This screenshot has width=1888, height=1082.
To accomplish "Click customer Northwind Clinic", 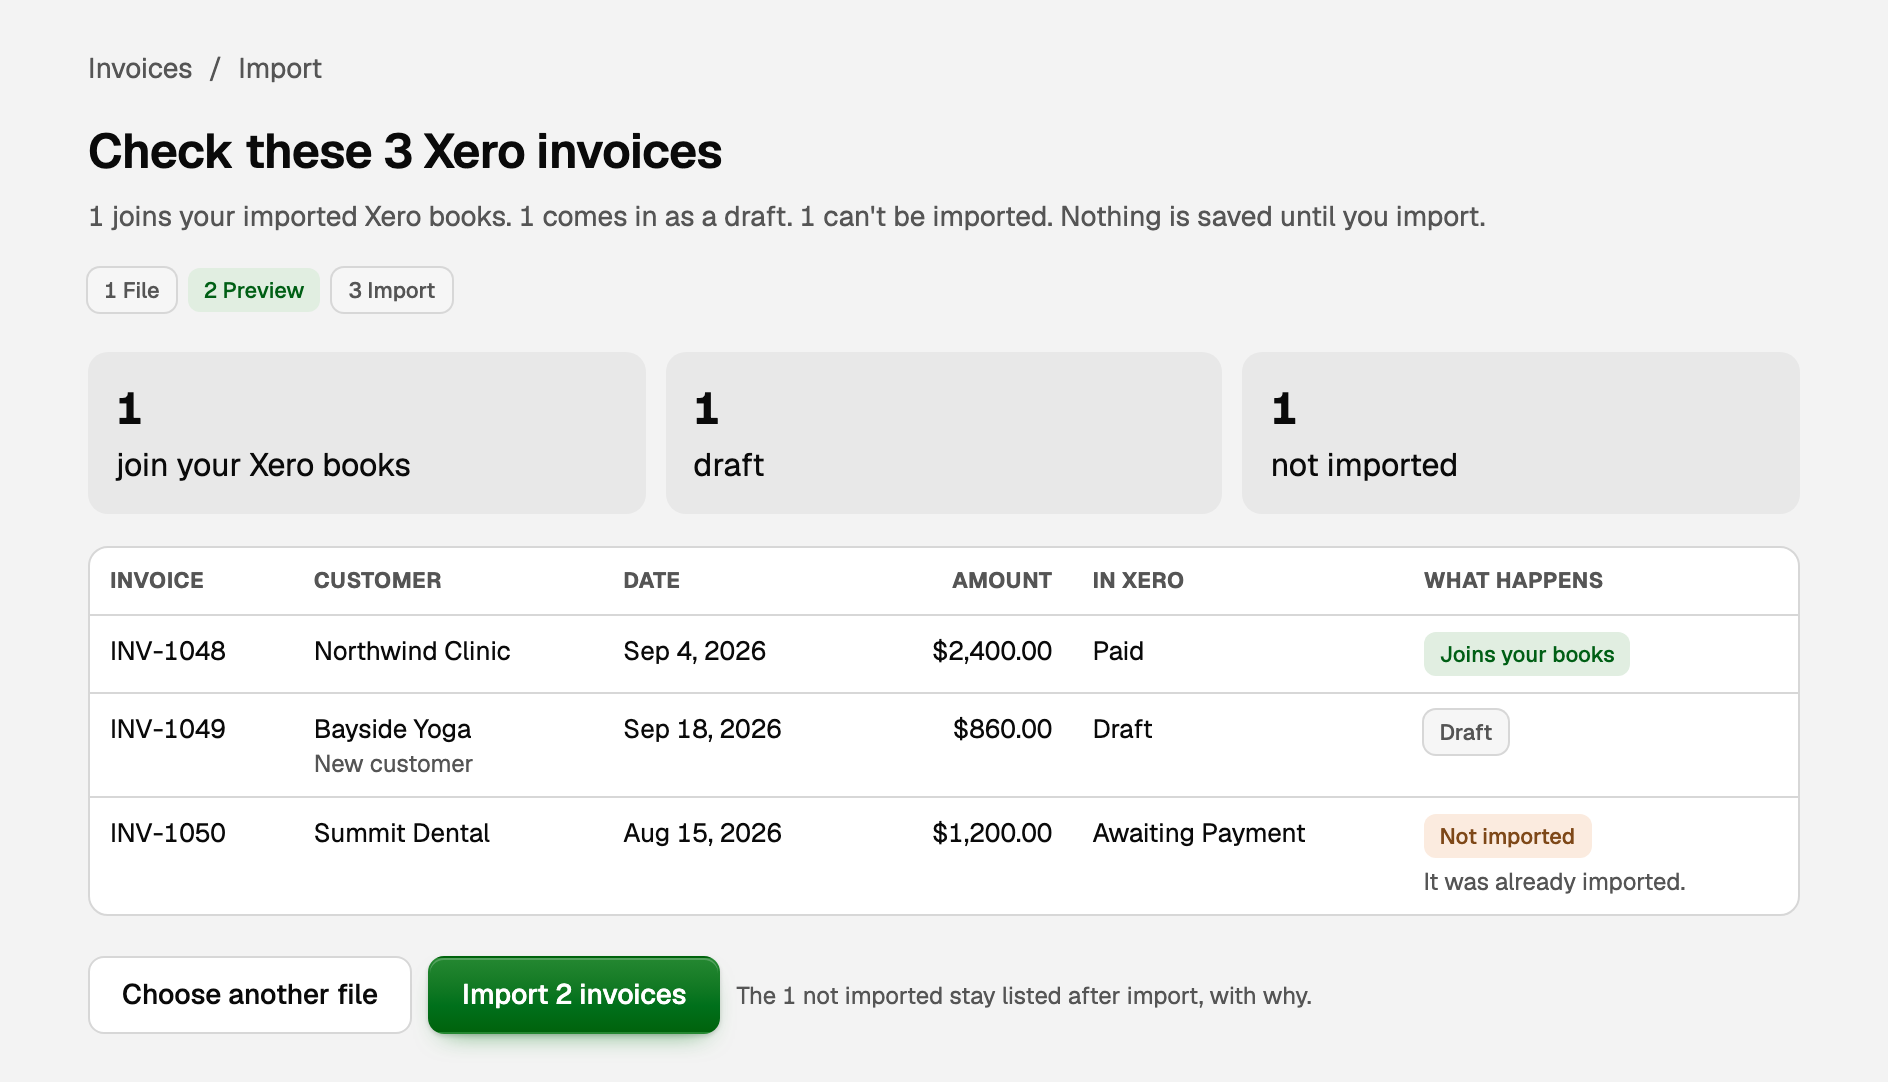I will pyautogui.click(x=412, y=651).
